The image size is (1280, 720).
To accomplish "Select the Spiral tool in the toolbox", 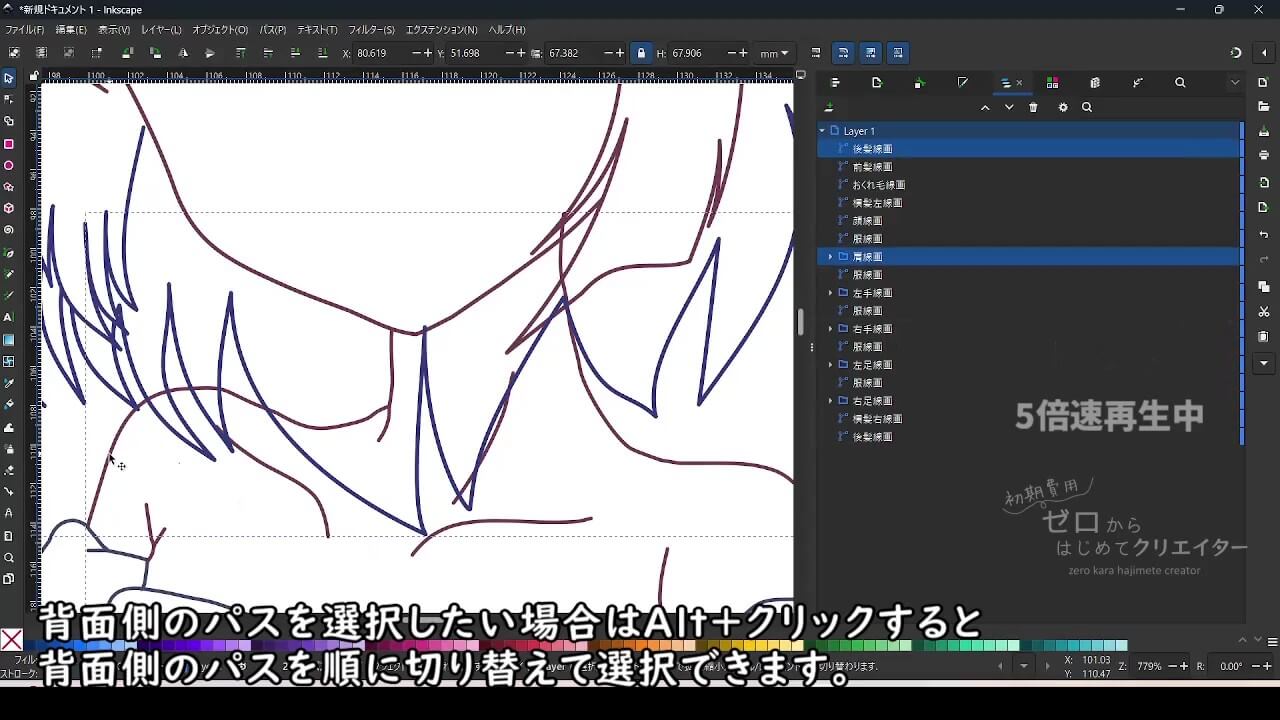I will click(9, 230).
